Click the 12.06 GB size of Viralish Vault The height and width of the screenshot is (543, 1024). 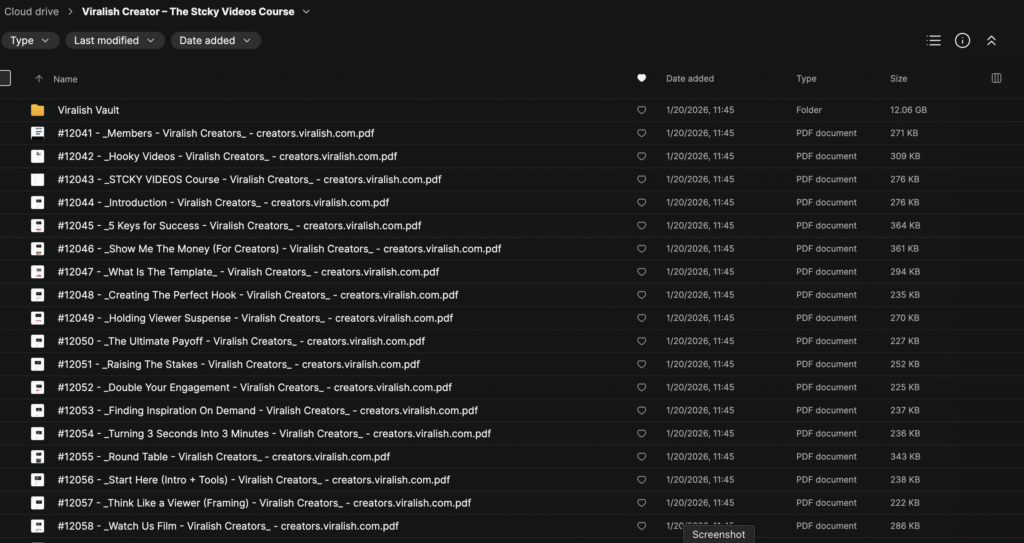908,110
